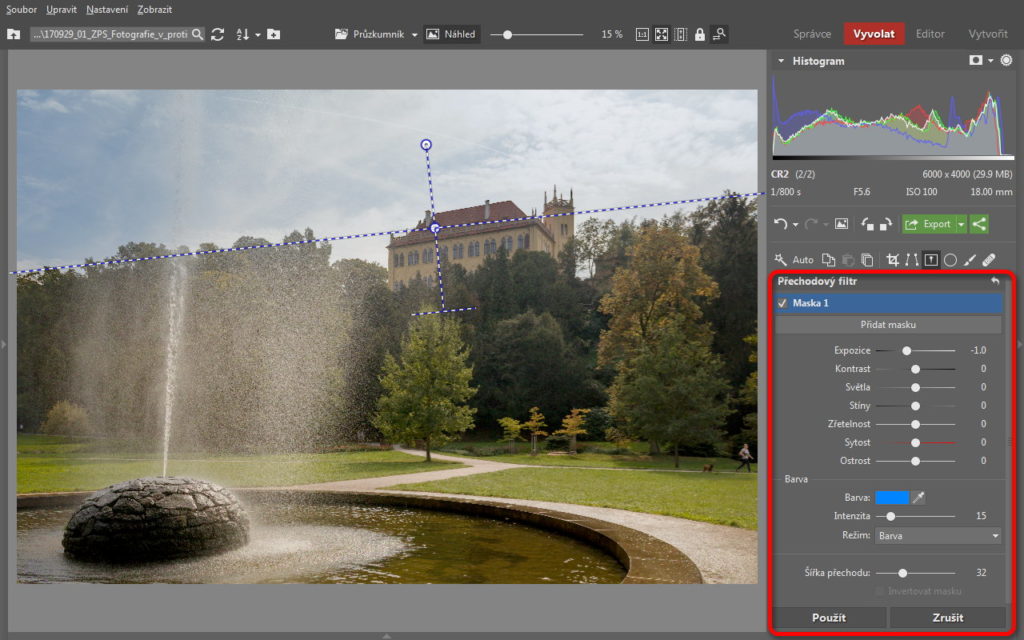Select the Filter brush tool
The width and height of the screenshot is (1024, 640).
pyautogui.click(x=970, y=259)
